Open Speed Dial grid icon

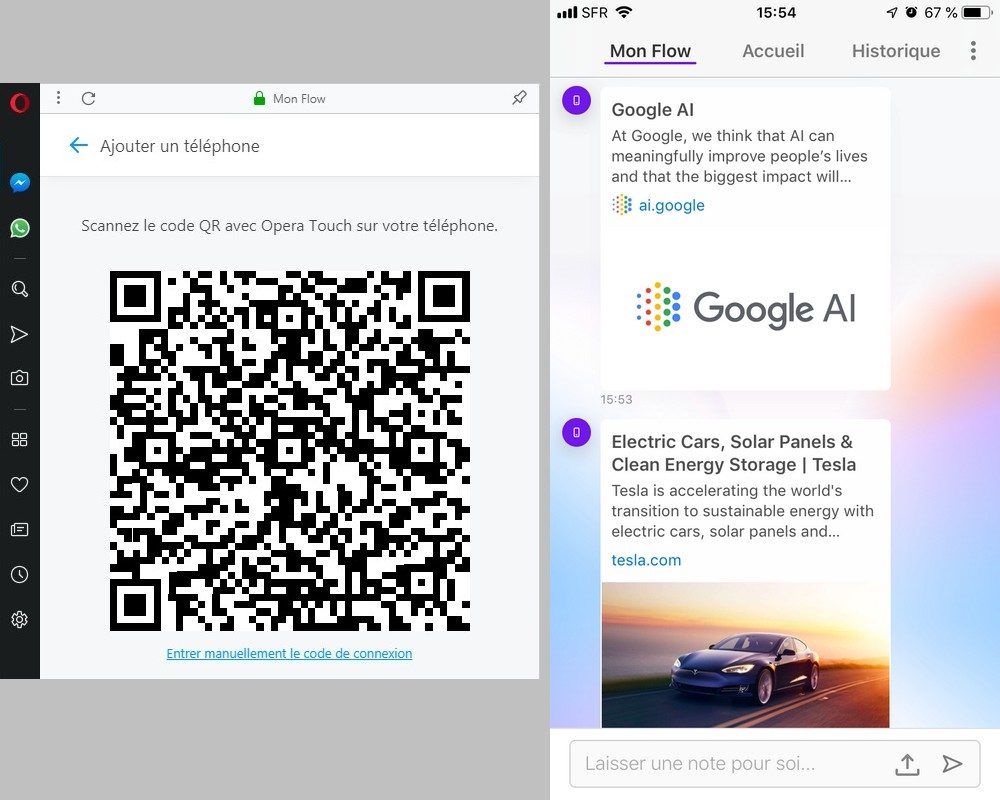pos(19,439)
